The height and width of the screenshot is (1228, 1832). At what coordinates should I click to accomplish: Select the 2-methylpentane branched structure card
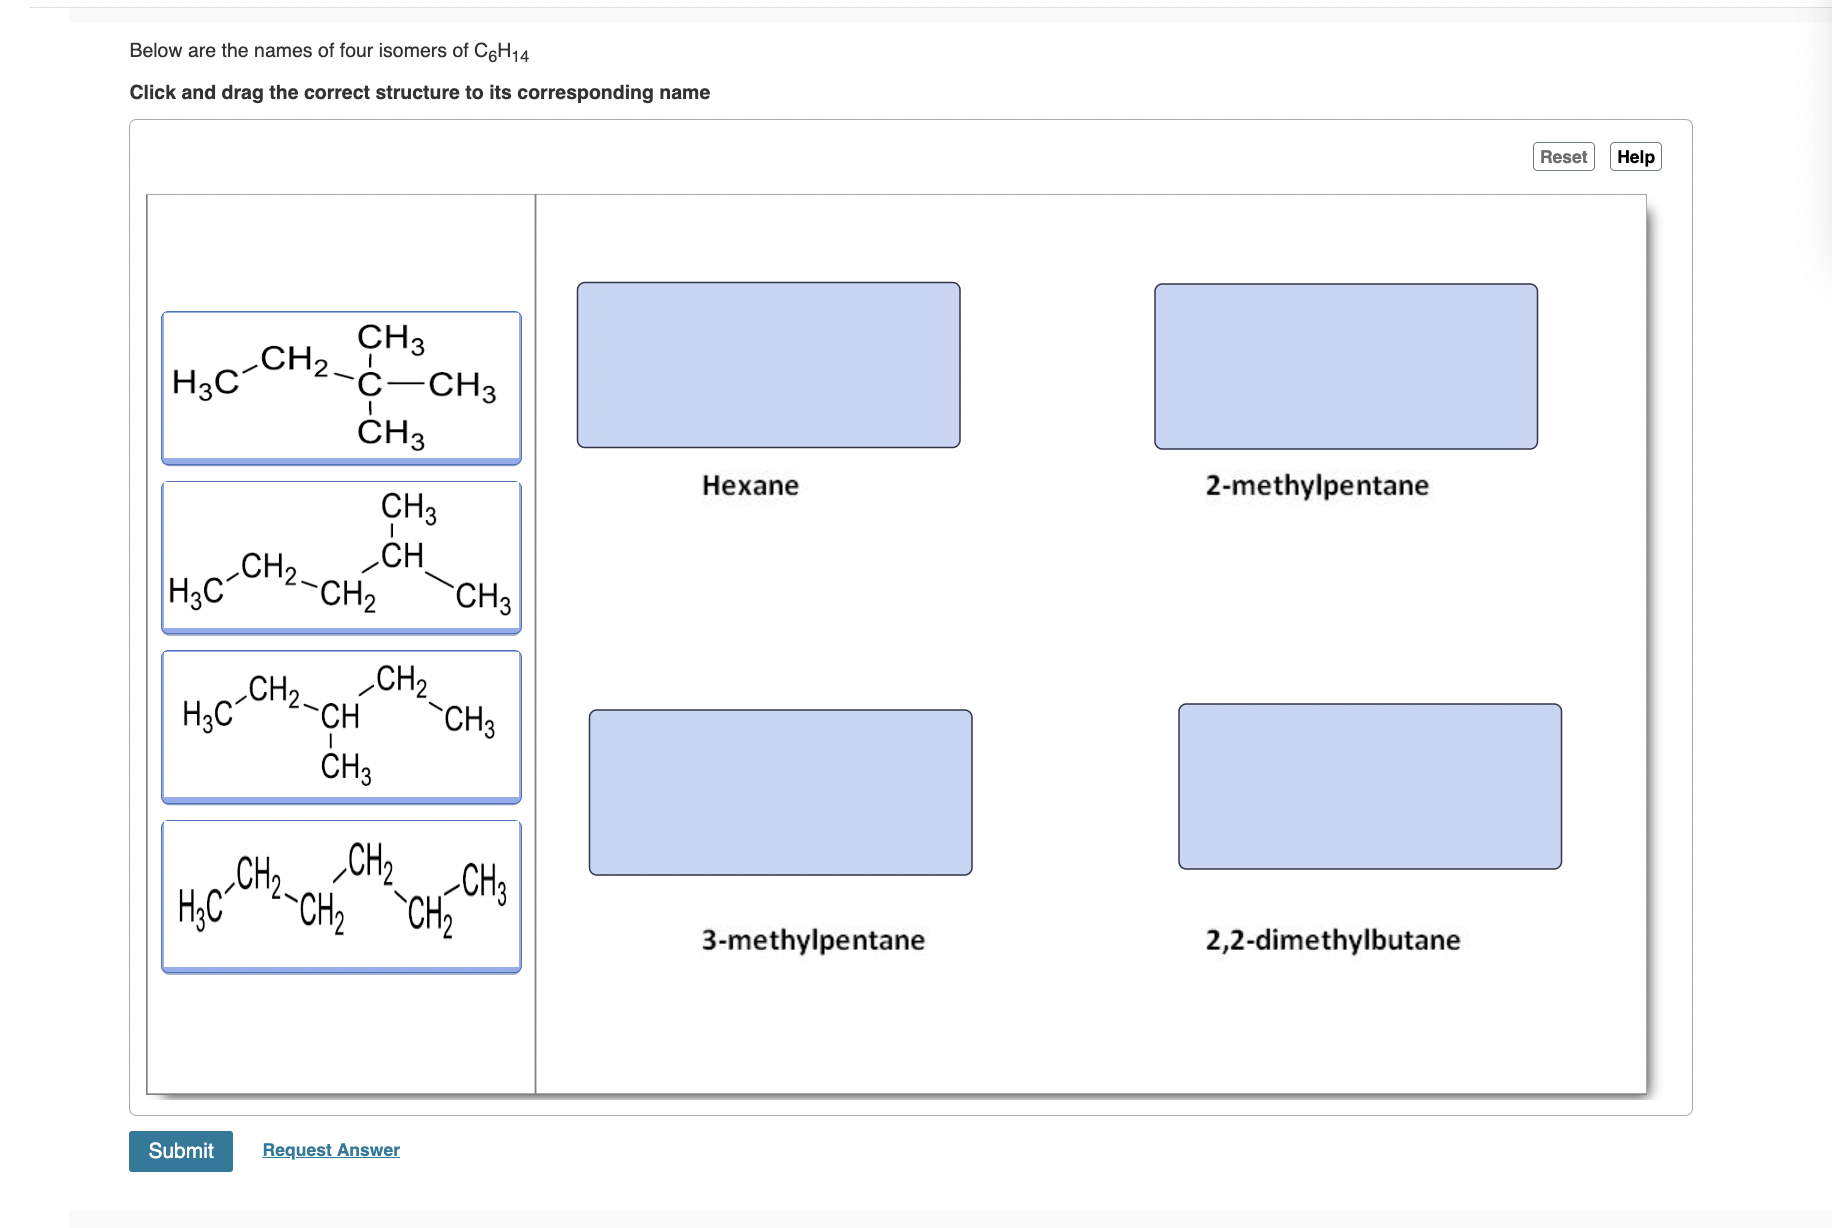point(341,556)
